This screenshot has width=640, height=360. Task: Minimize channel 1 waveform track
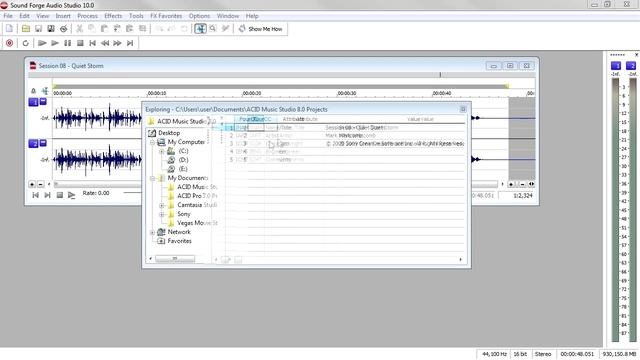[x=43, y=101]
